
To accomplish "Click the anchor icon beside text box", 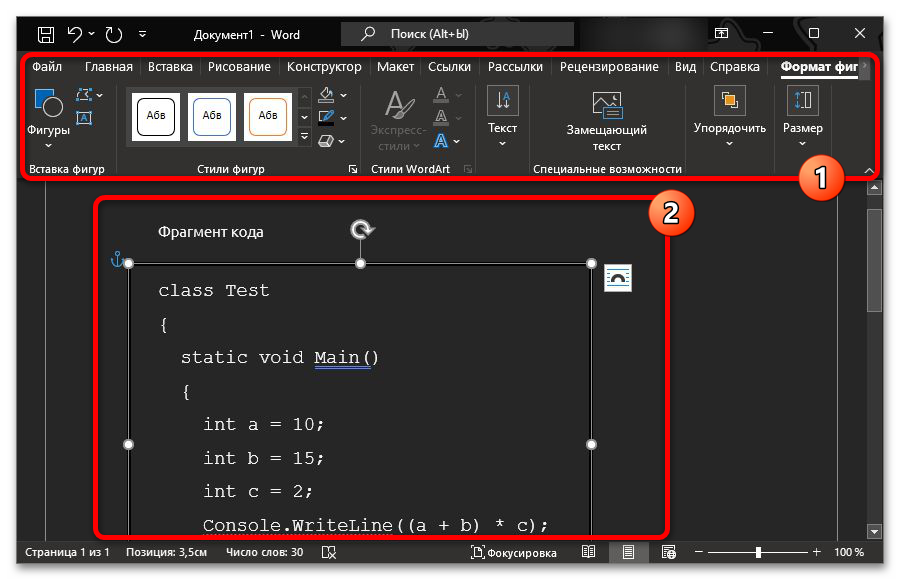I will 117,259.
